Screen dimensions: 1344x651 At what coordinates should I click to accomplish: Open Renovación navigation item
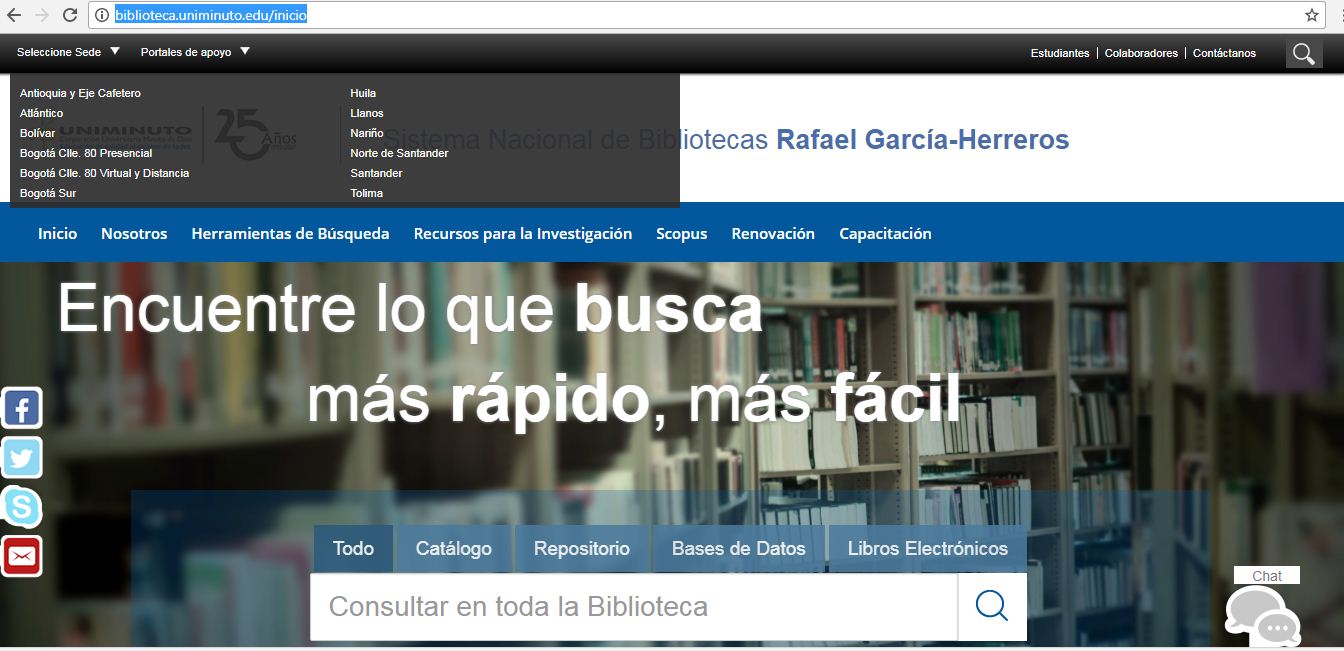773,233
